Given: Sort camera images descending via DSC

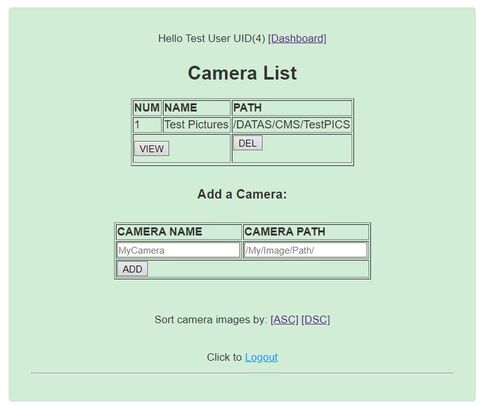Looking at the screenshot, I should [316, 320].
